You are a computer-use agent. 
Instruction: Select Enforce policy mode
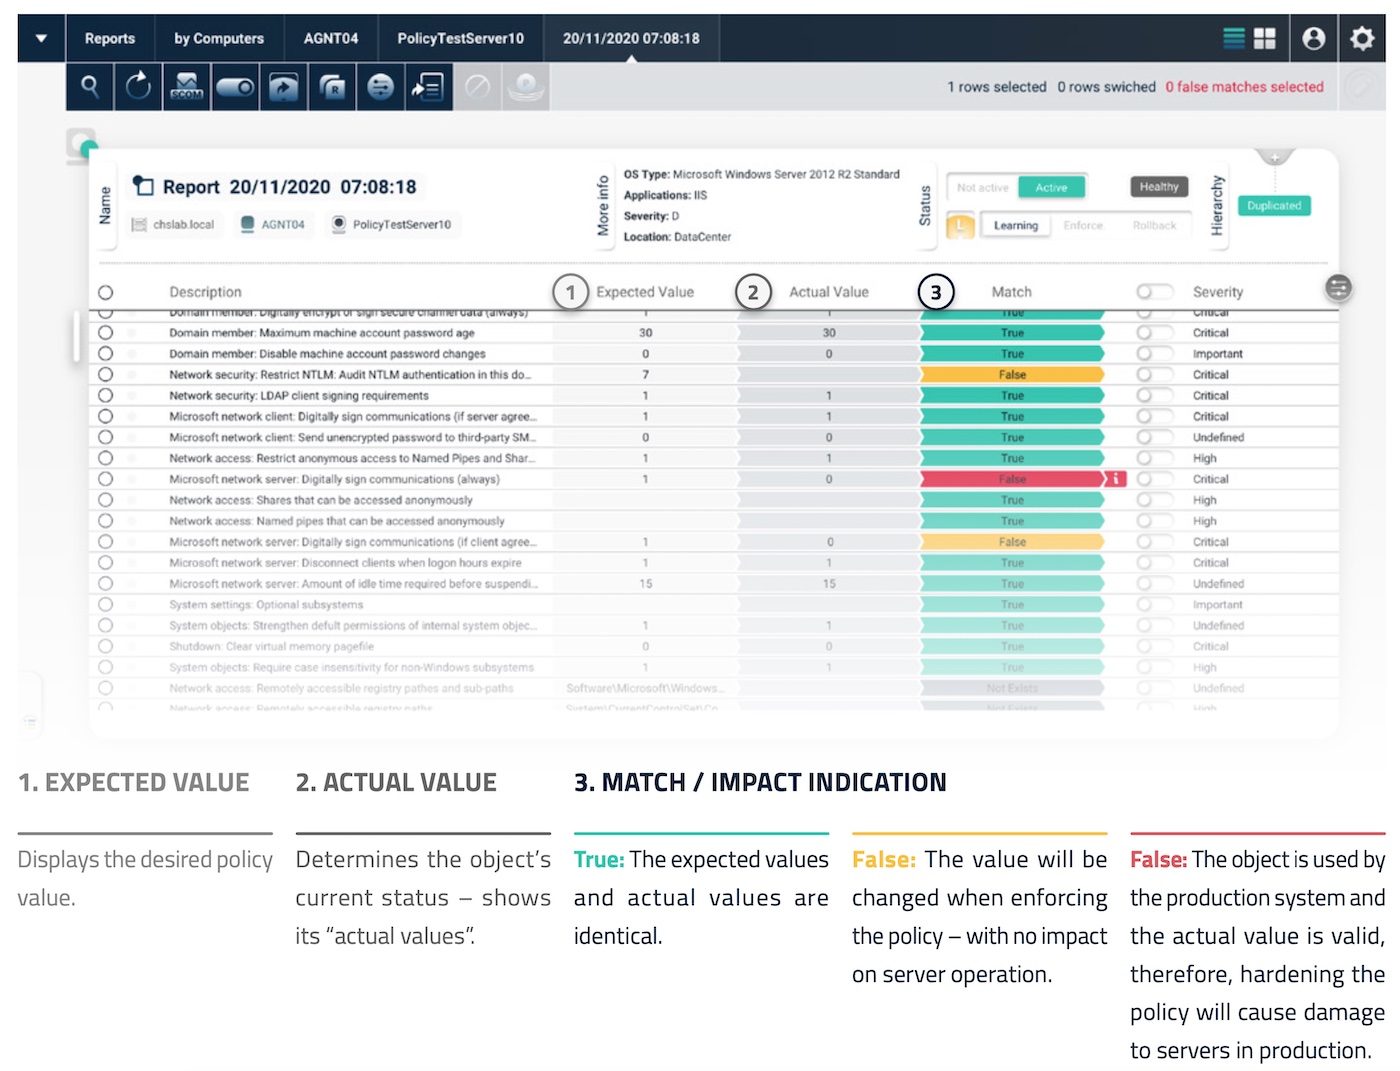coord(1083,226)
